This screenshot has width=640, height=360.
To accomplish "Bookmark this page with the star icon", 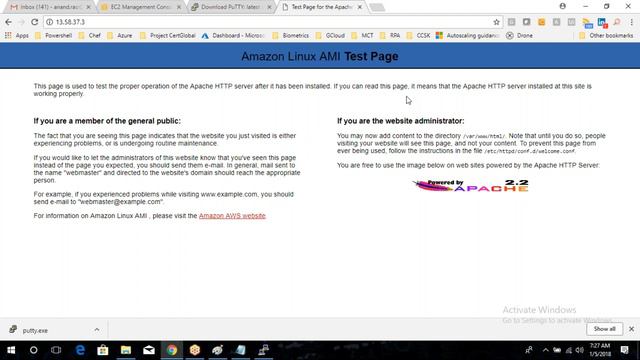I will click(496, 22).
